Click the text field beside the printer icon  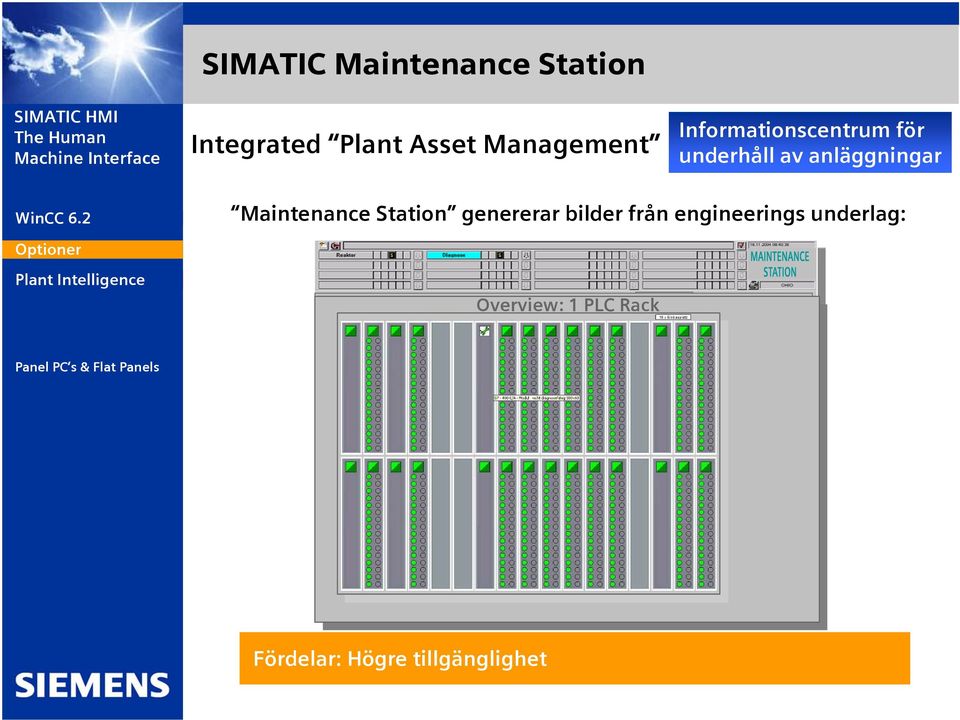coord(787,285)
